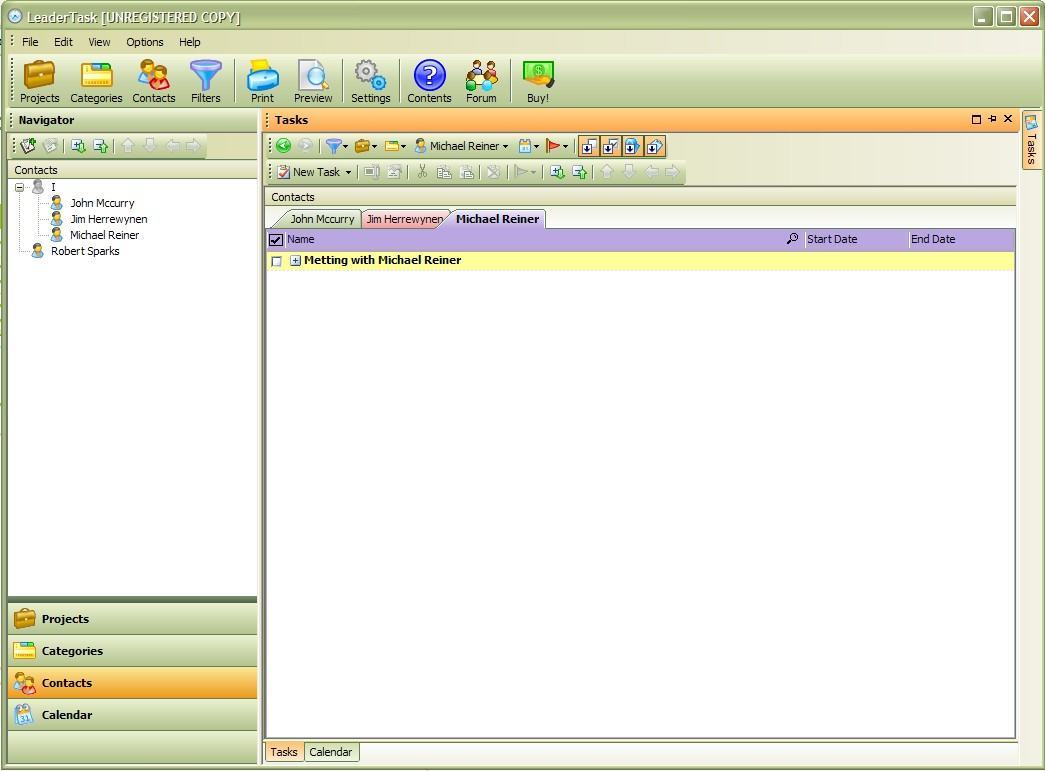Viewport: 1045px width, 771px height.
Task: Select Jim Herrewynen in contacts tree
Action: click(109, 219)
